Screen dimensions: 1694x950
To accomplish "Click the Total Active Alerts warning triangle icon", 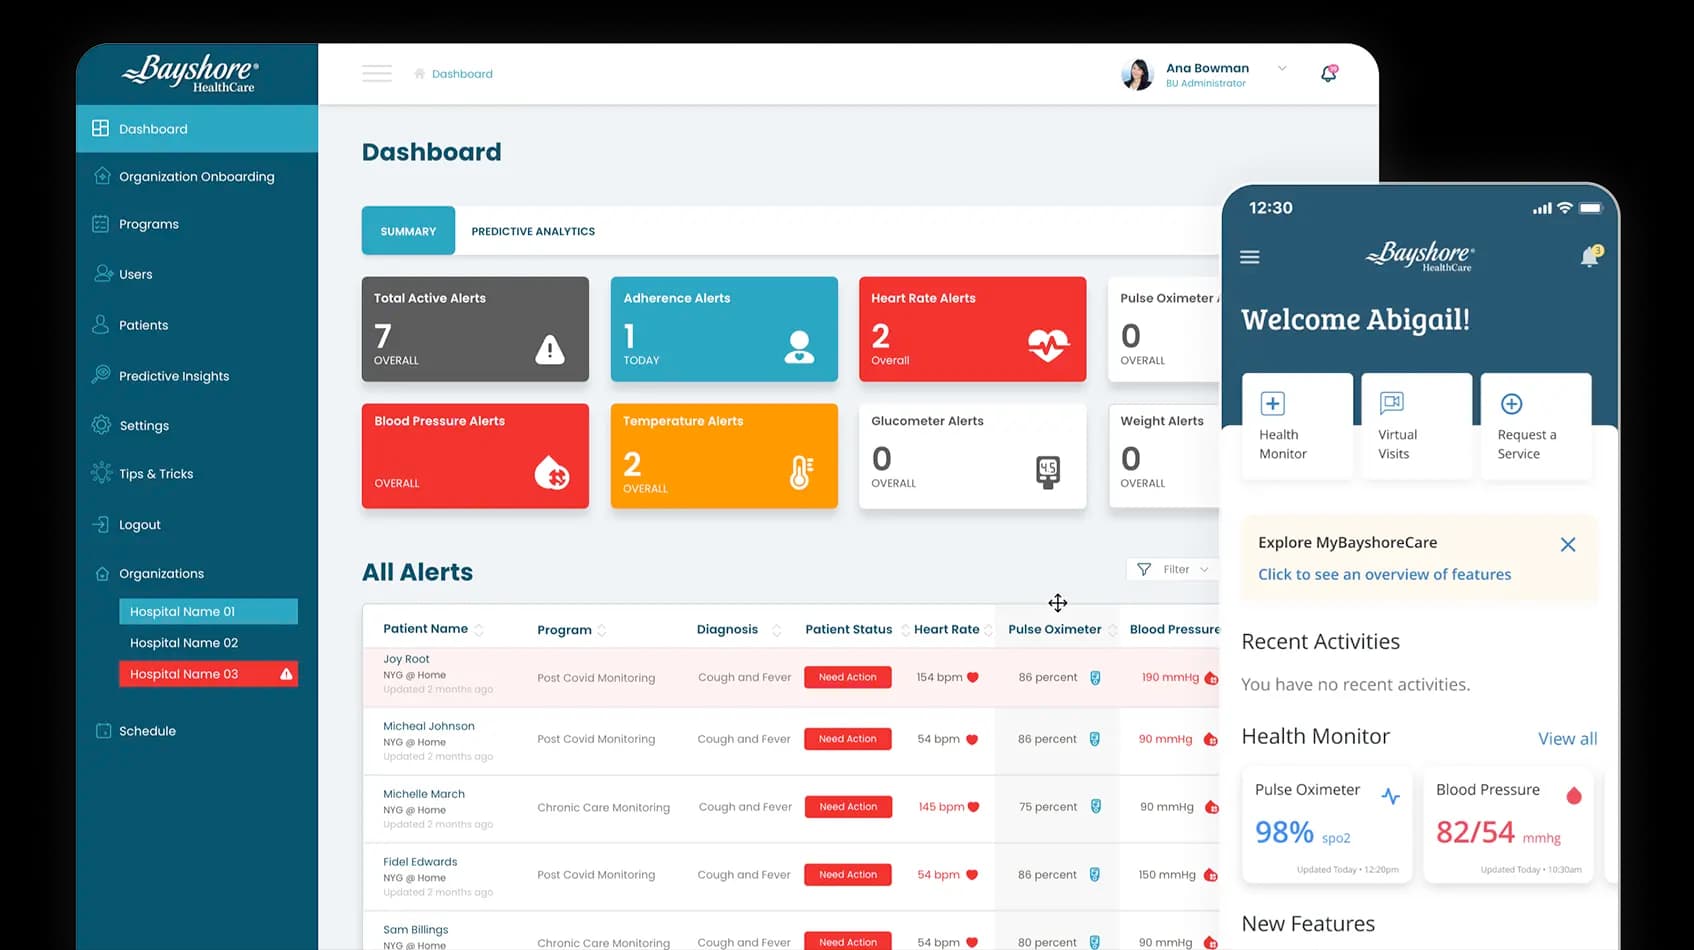I will pos(549,349).
